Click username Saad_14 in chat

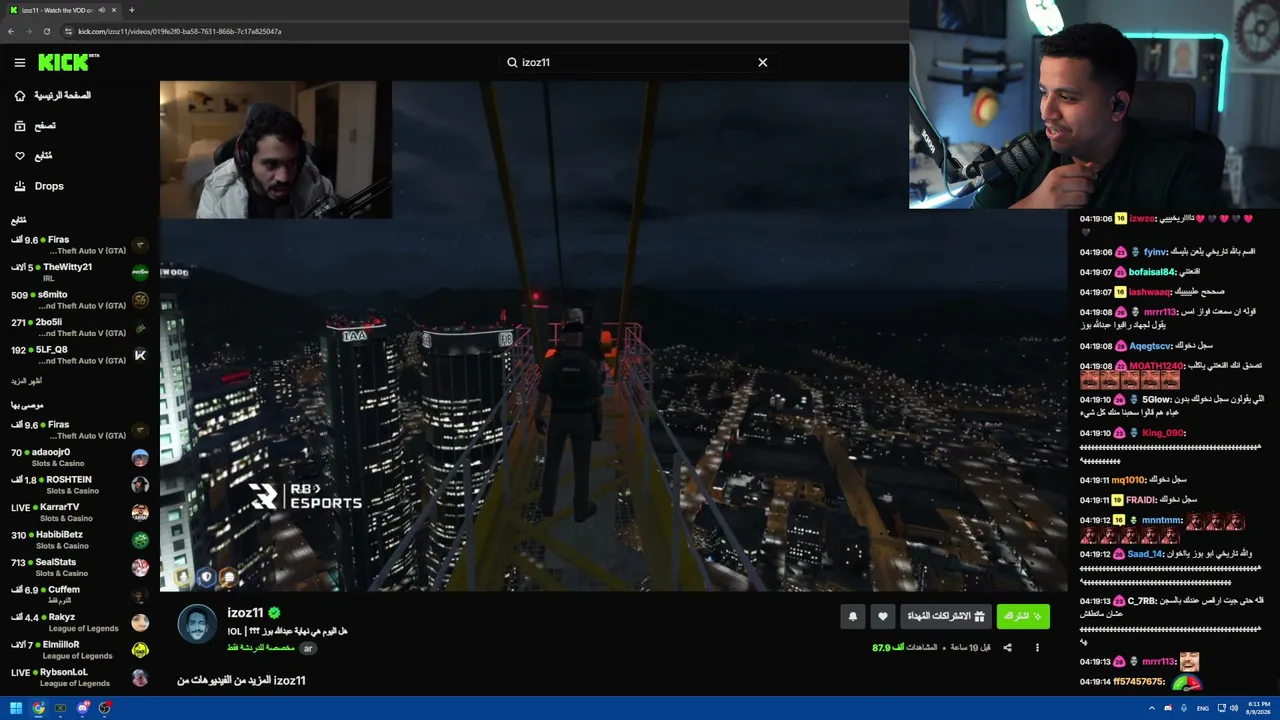click(x=1145, y=554)
